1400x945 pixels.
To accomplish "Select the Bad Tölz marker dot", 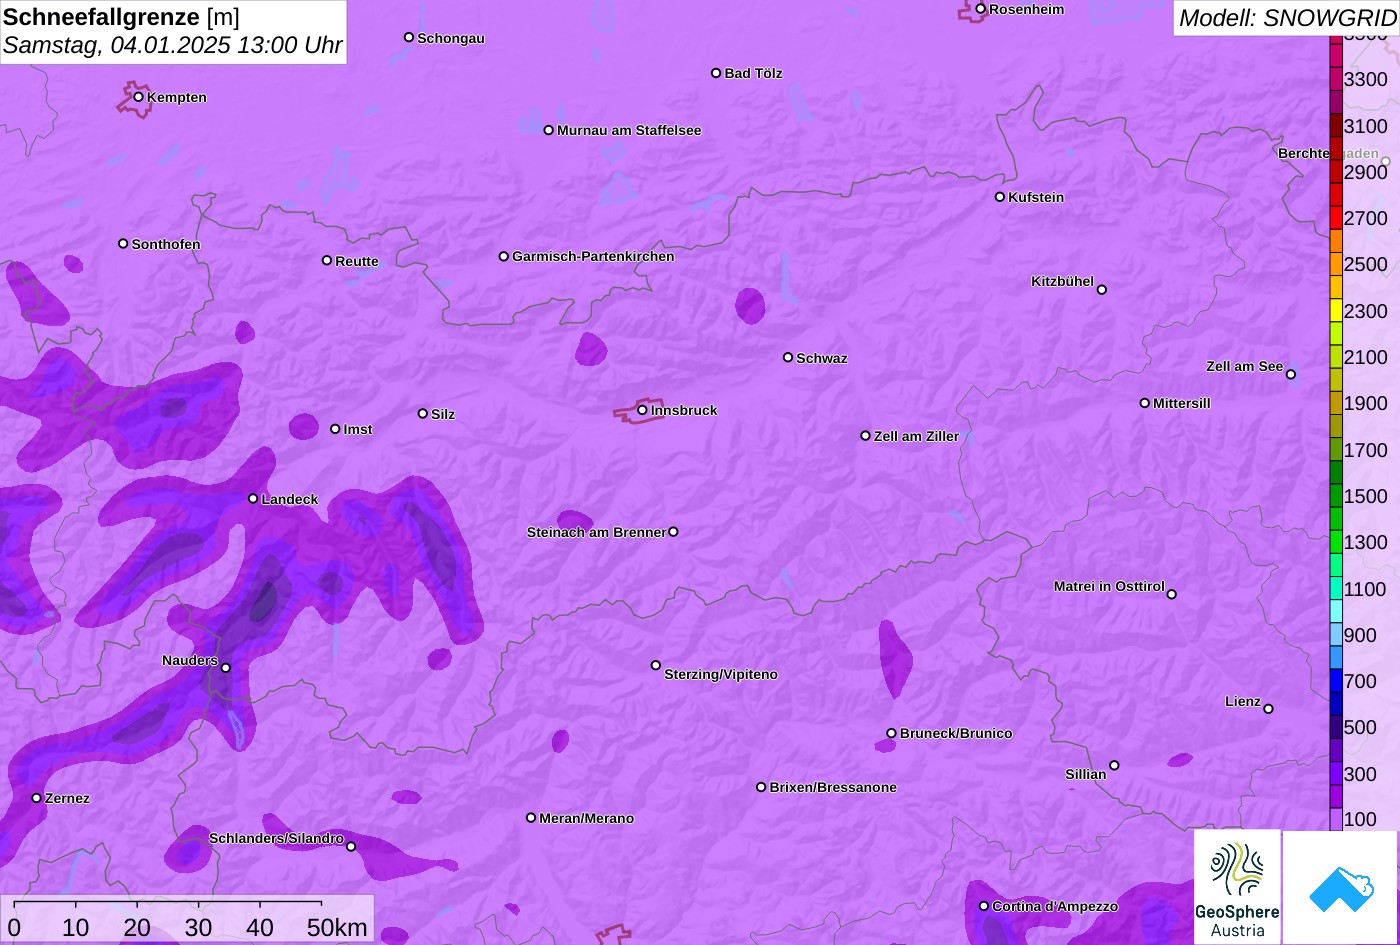I will click(x=715, y=73).
